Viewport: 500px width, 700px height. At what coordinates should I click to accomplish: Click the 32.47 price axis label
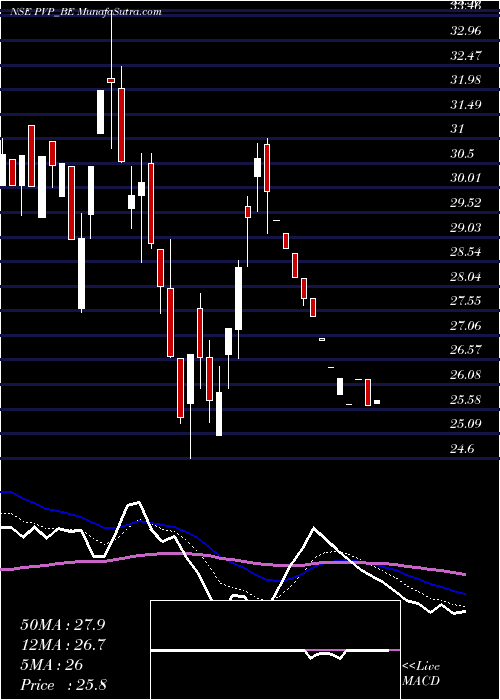coord(466,55)
